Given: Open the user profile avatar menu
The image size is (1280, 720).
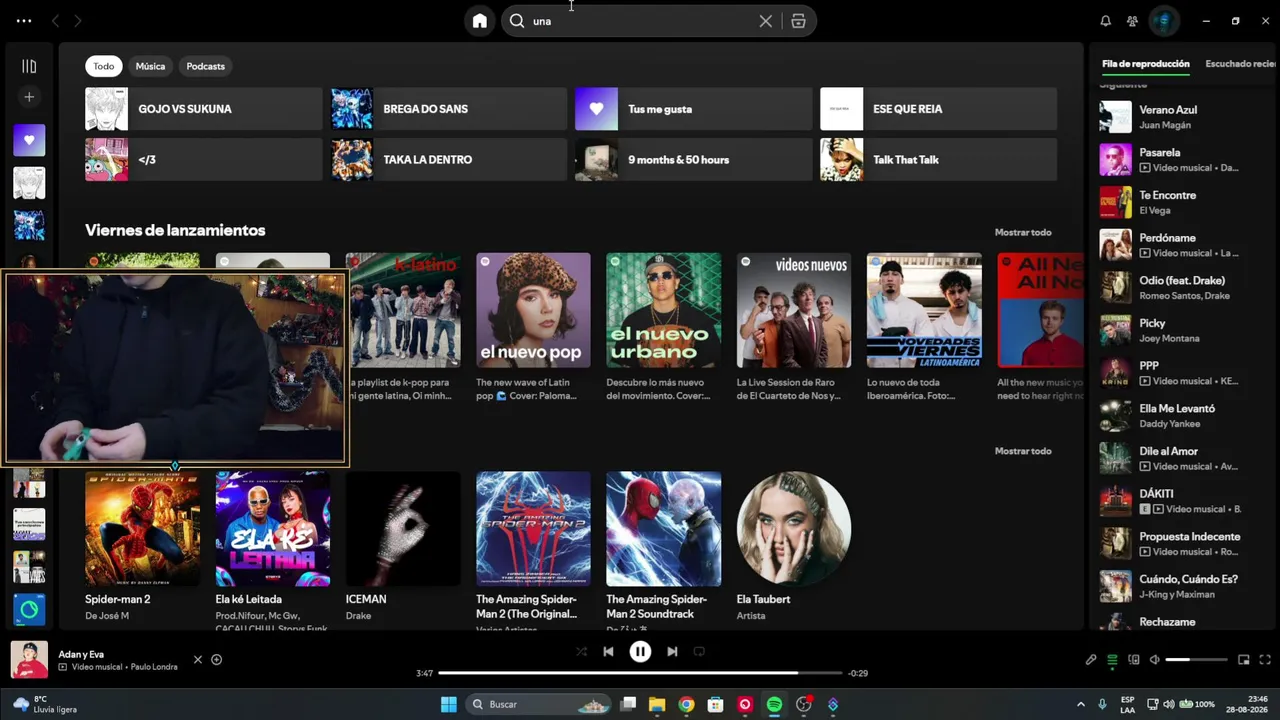Looking at the screenshot, I should click(1164, 21).
